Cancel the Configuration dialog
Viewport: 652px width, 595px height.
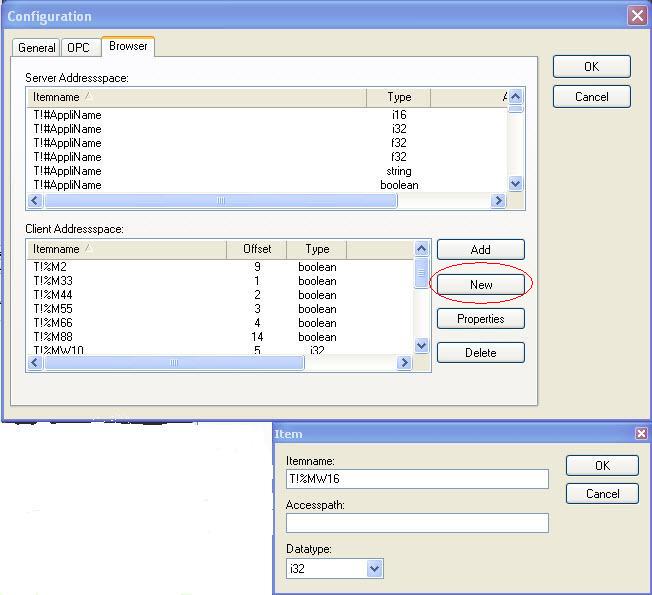click(x=591, y=97)
